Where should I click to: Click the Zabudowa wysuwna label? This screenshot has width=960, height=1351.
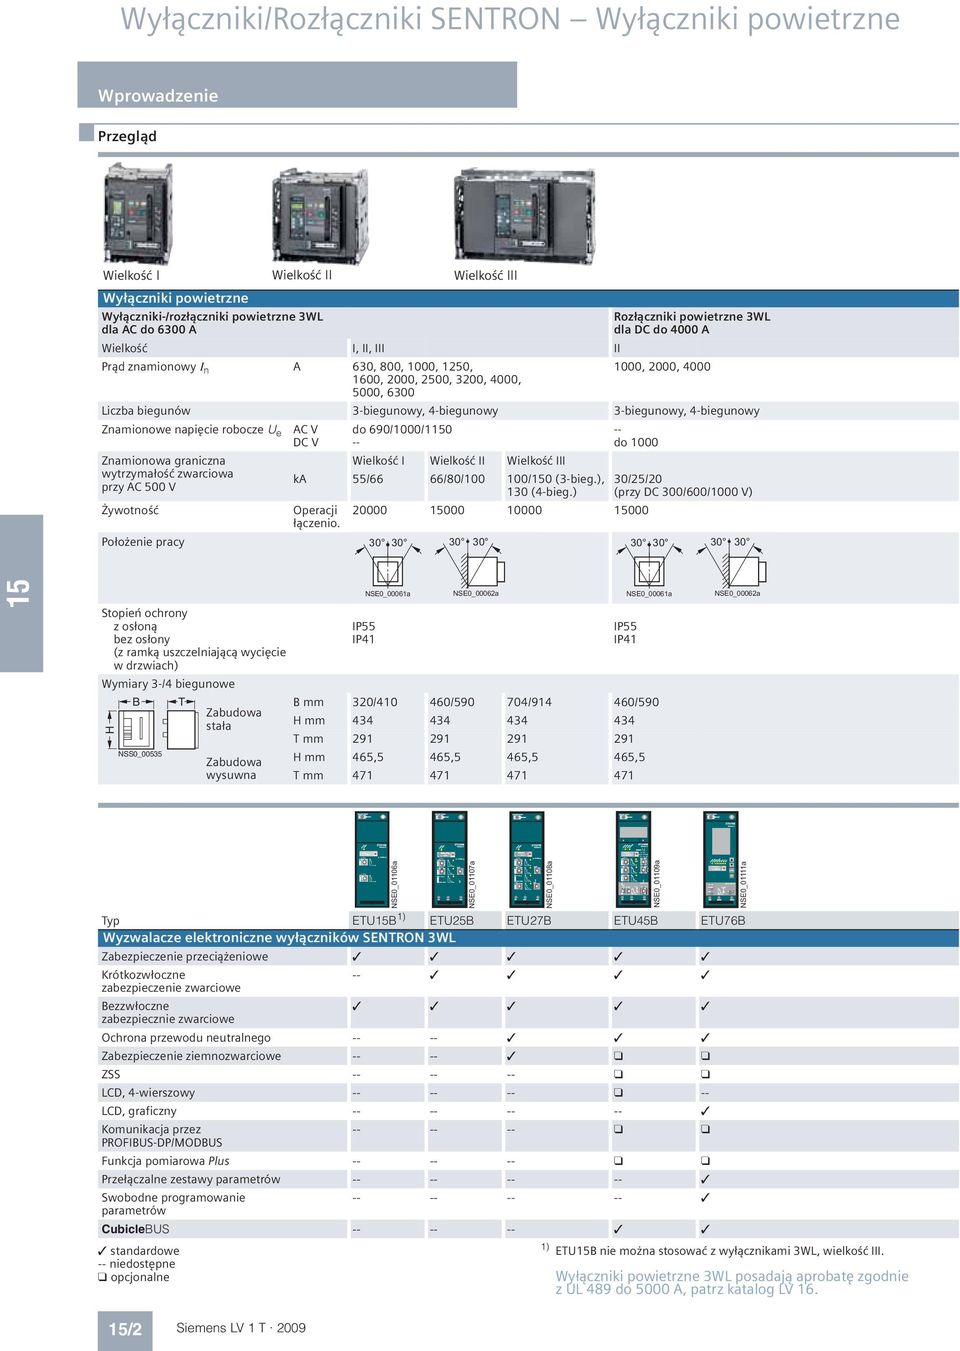[234, 769]
